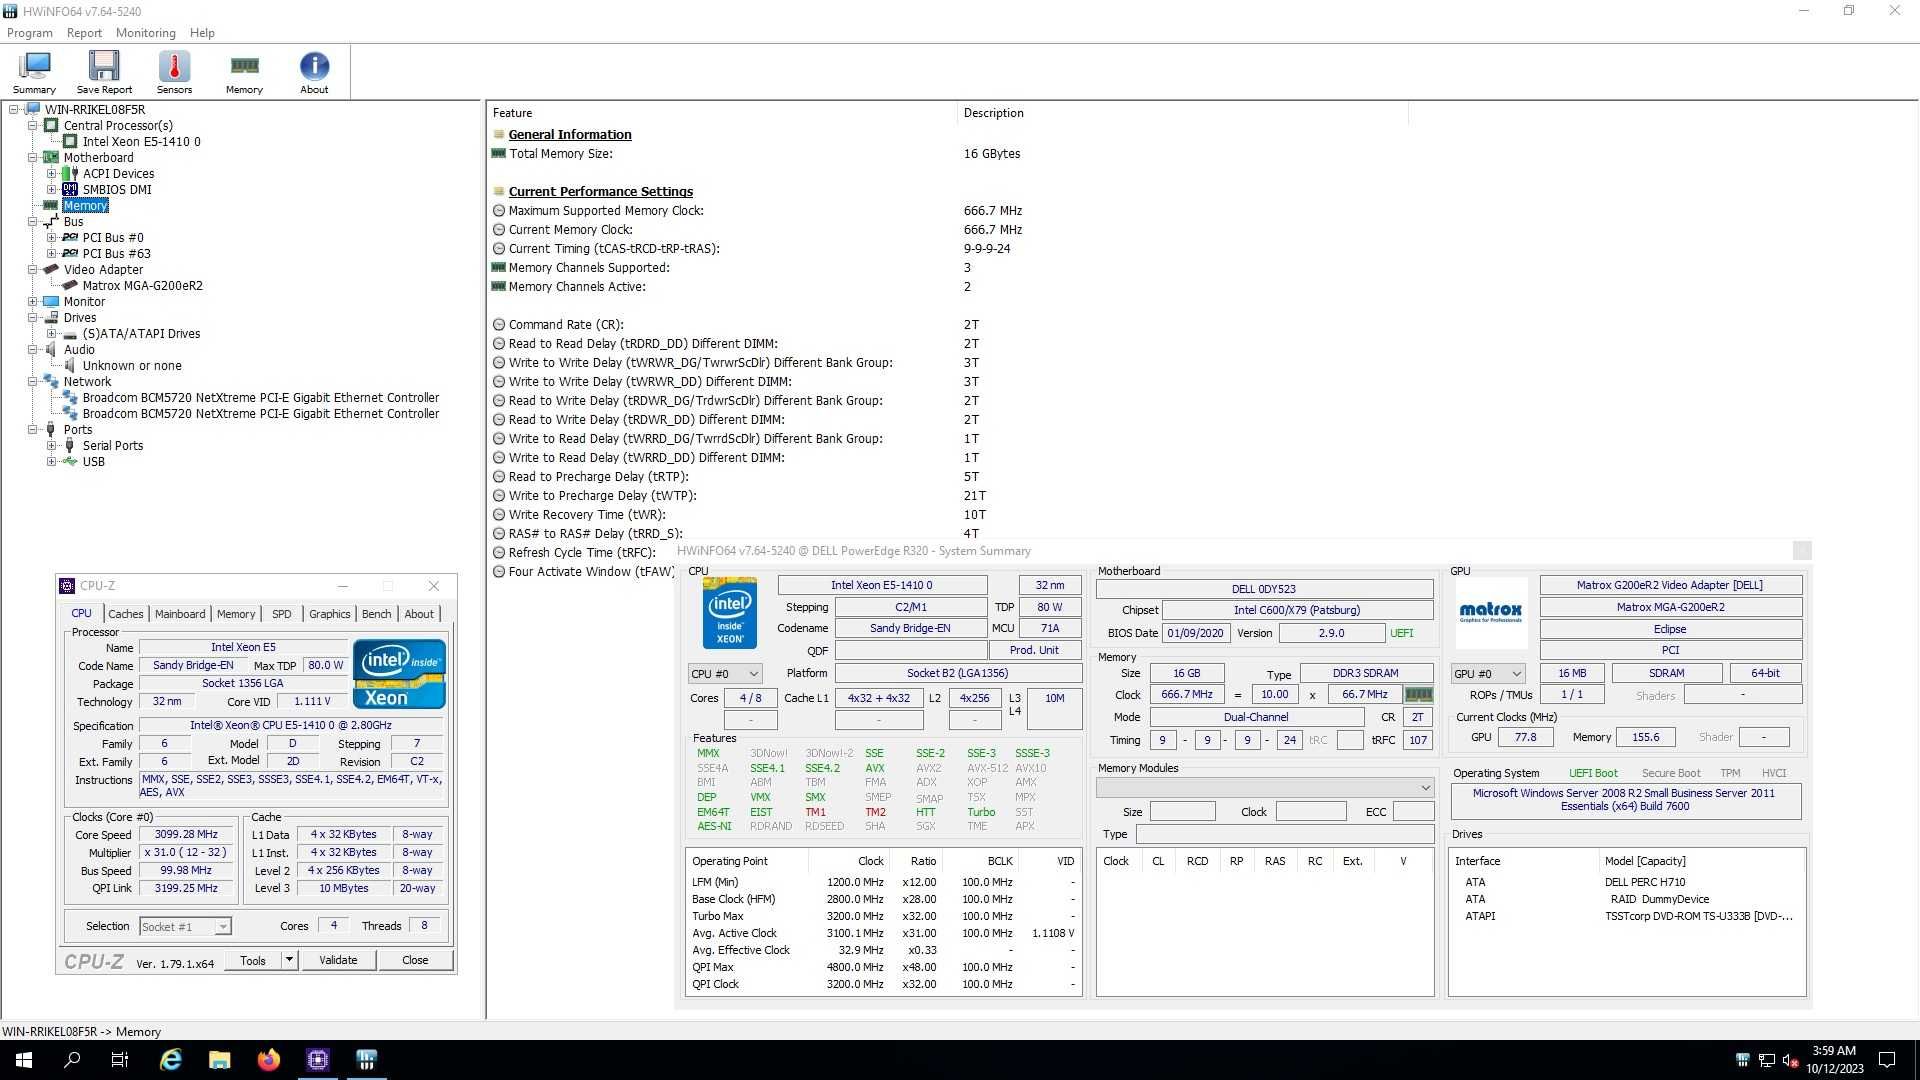Switch to Graphics tab in CPU-Z

(330, 614)
